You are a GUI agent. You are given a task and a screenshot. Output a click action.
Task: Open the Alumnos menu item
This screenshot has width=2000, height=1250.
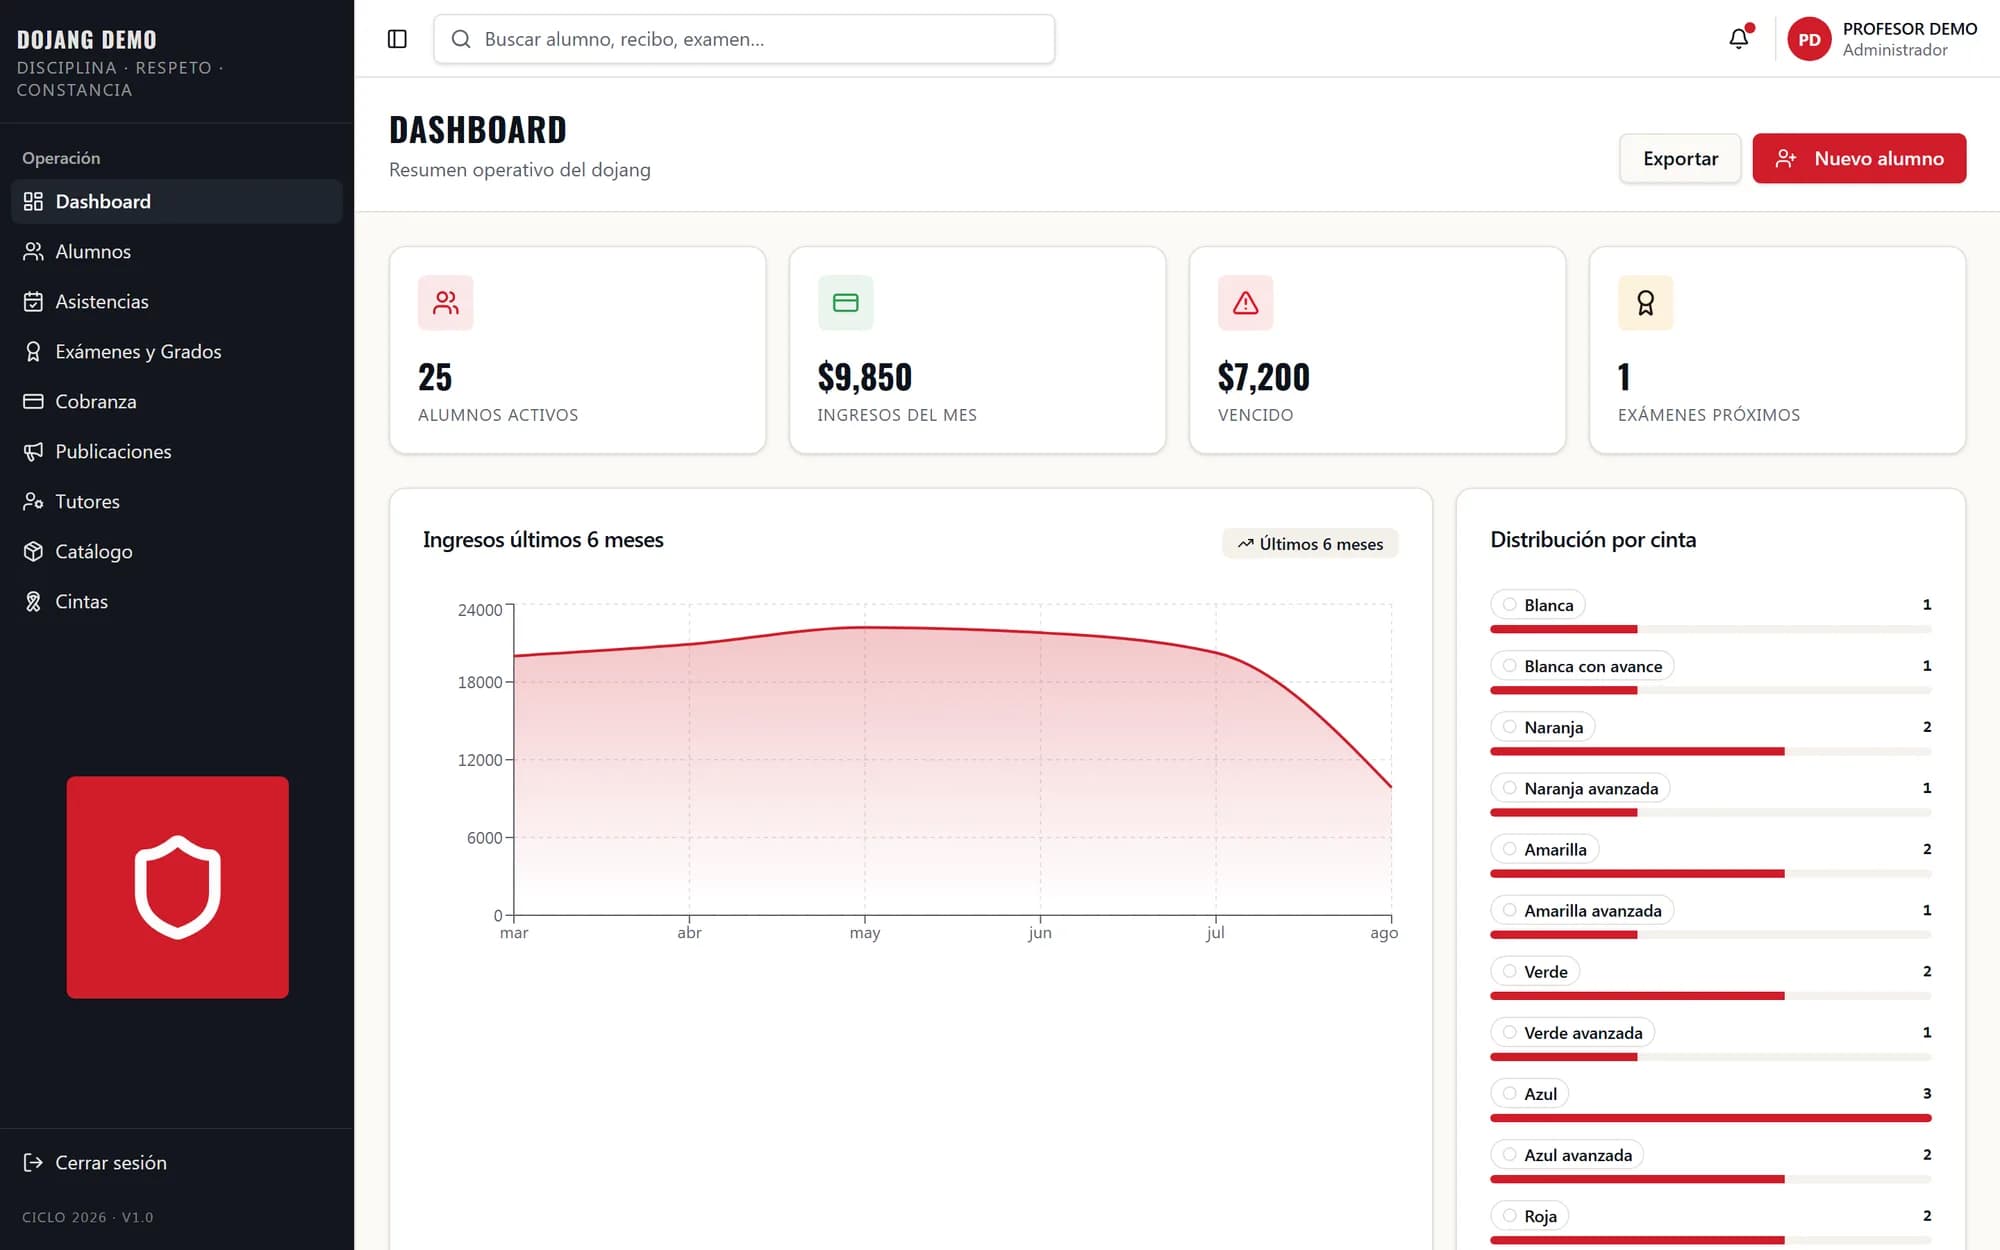(x=177, y=251)
